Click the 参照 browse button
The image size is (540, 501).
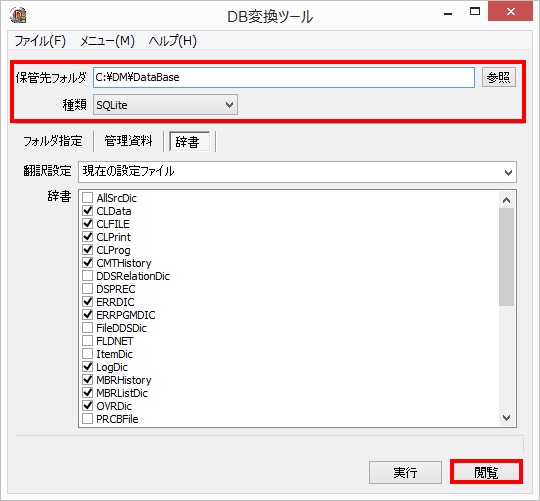pyautogui.click(x=498, y=77)
